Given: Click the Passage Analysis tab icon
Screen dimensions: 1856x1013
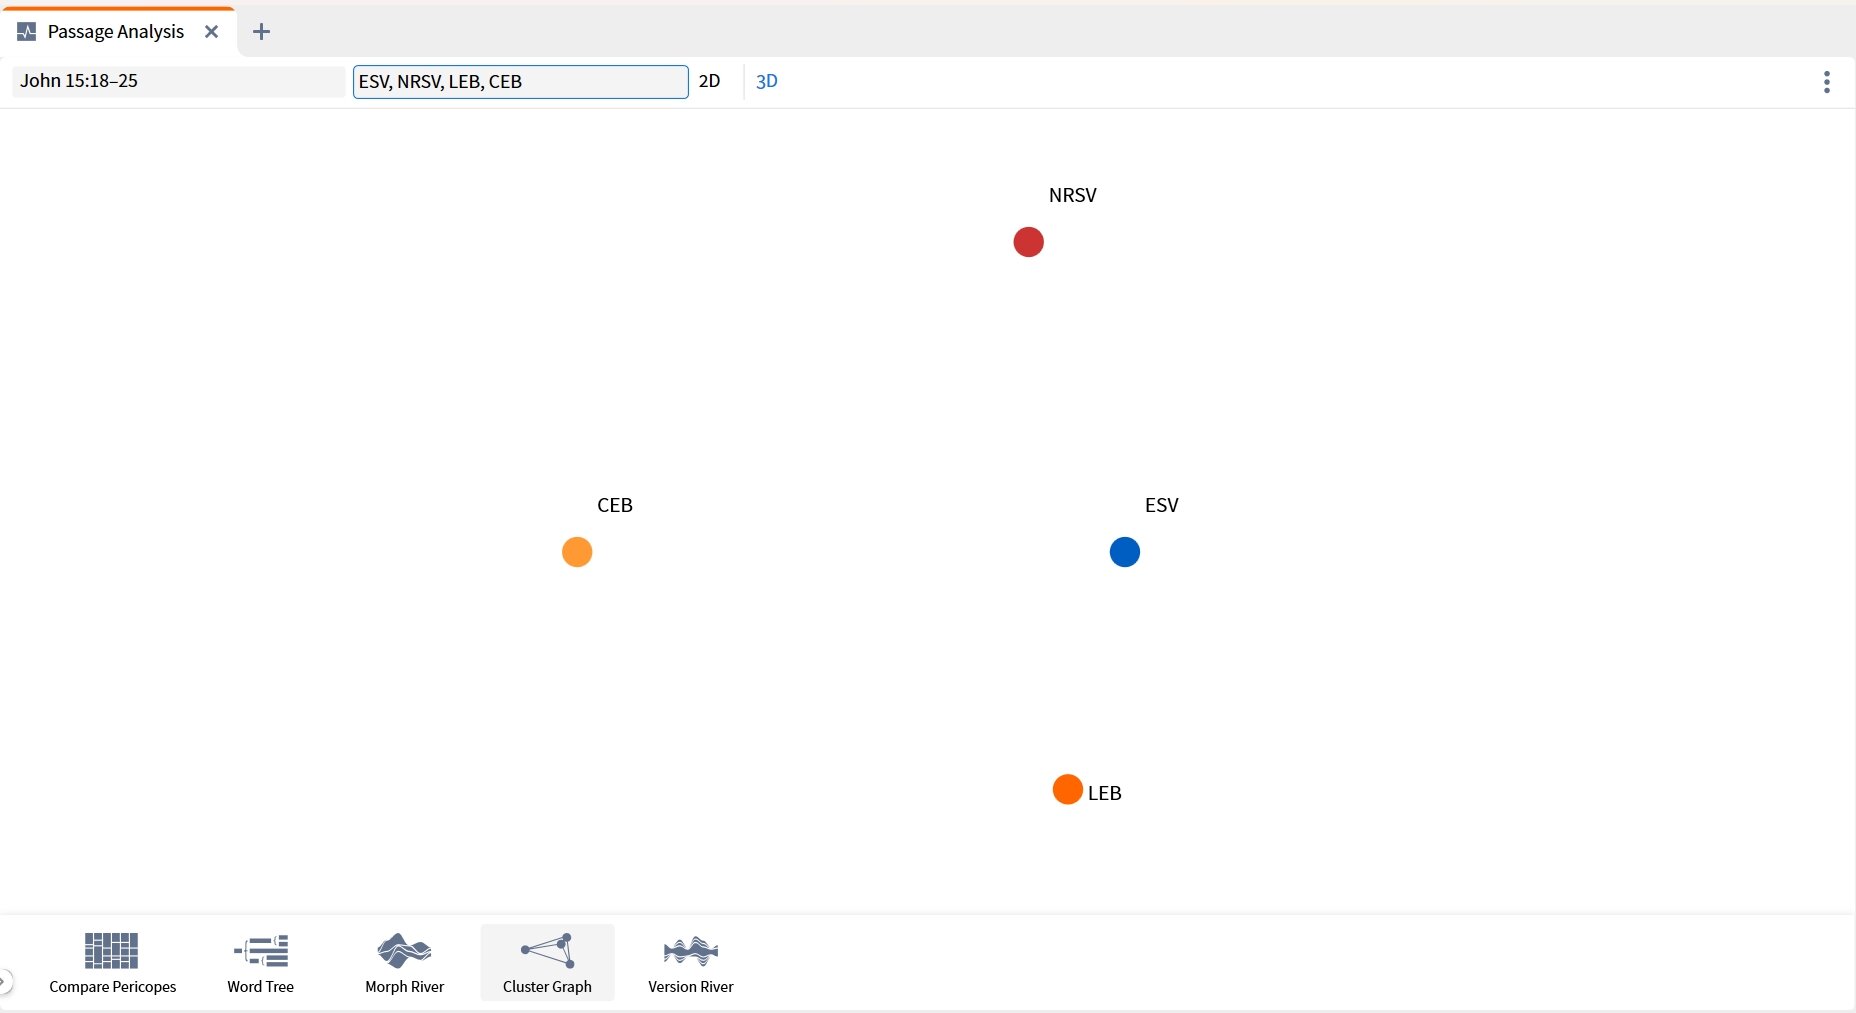Looking at the screenshot, I should click(27, 32).
